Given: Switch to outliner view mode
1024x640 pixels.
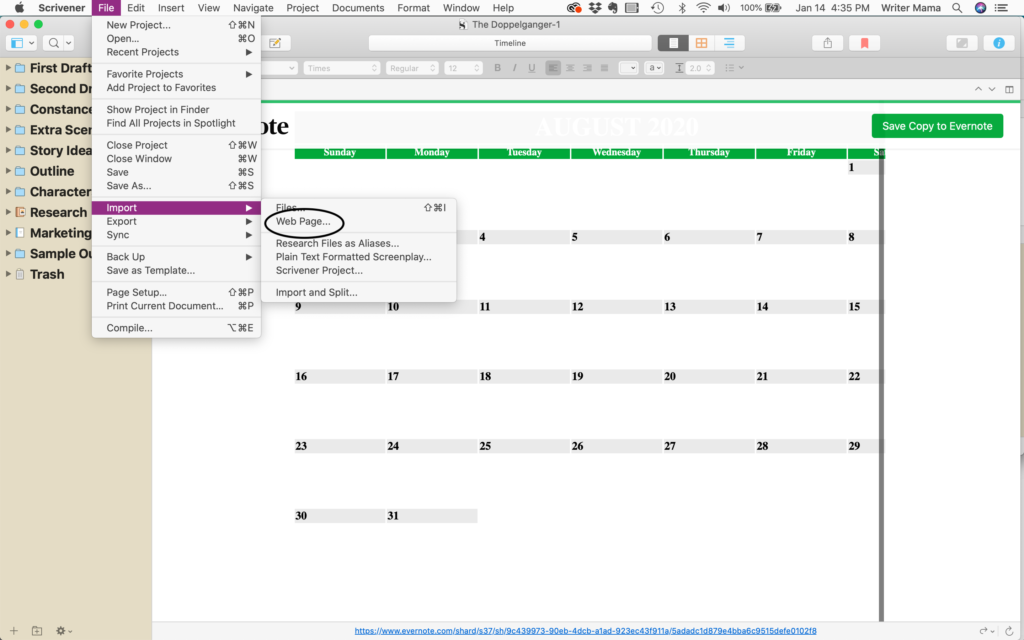Looking at the screenshot, I should pos(729,43).
